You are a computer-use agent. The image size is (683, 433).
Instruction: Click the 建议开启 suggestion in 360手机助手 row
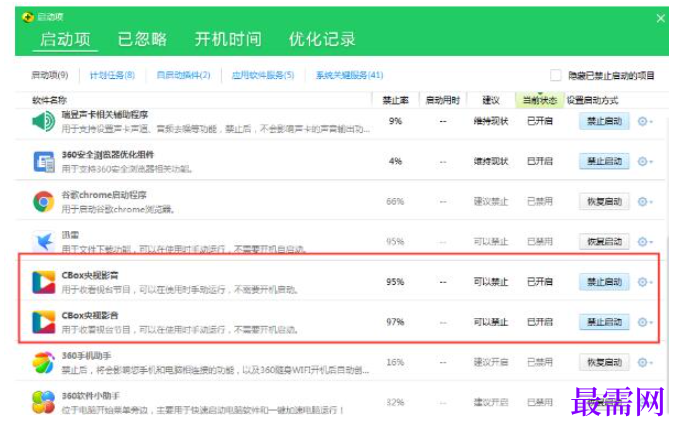(x=491, y=362)
